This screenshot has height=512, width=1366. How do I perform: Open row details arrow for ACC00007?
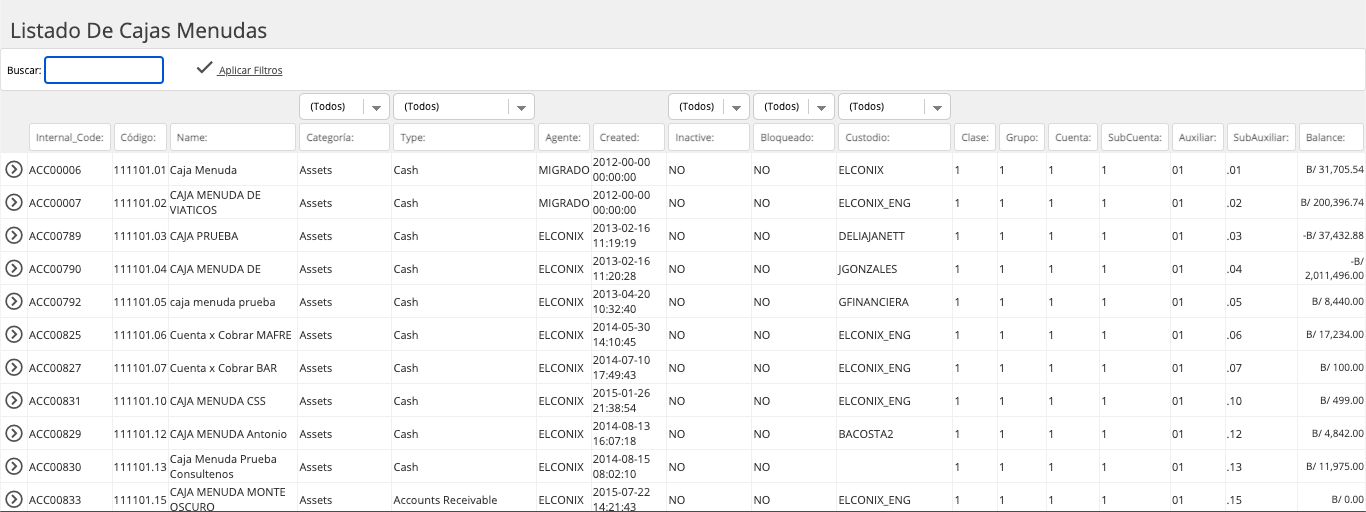click(14, 203)
